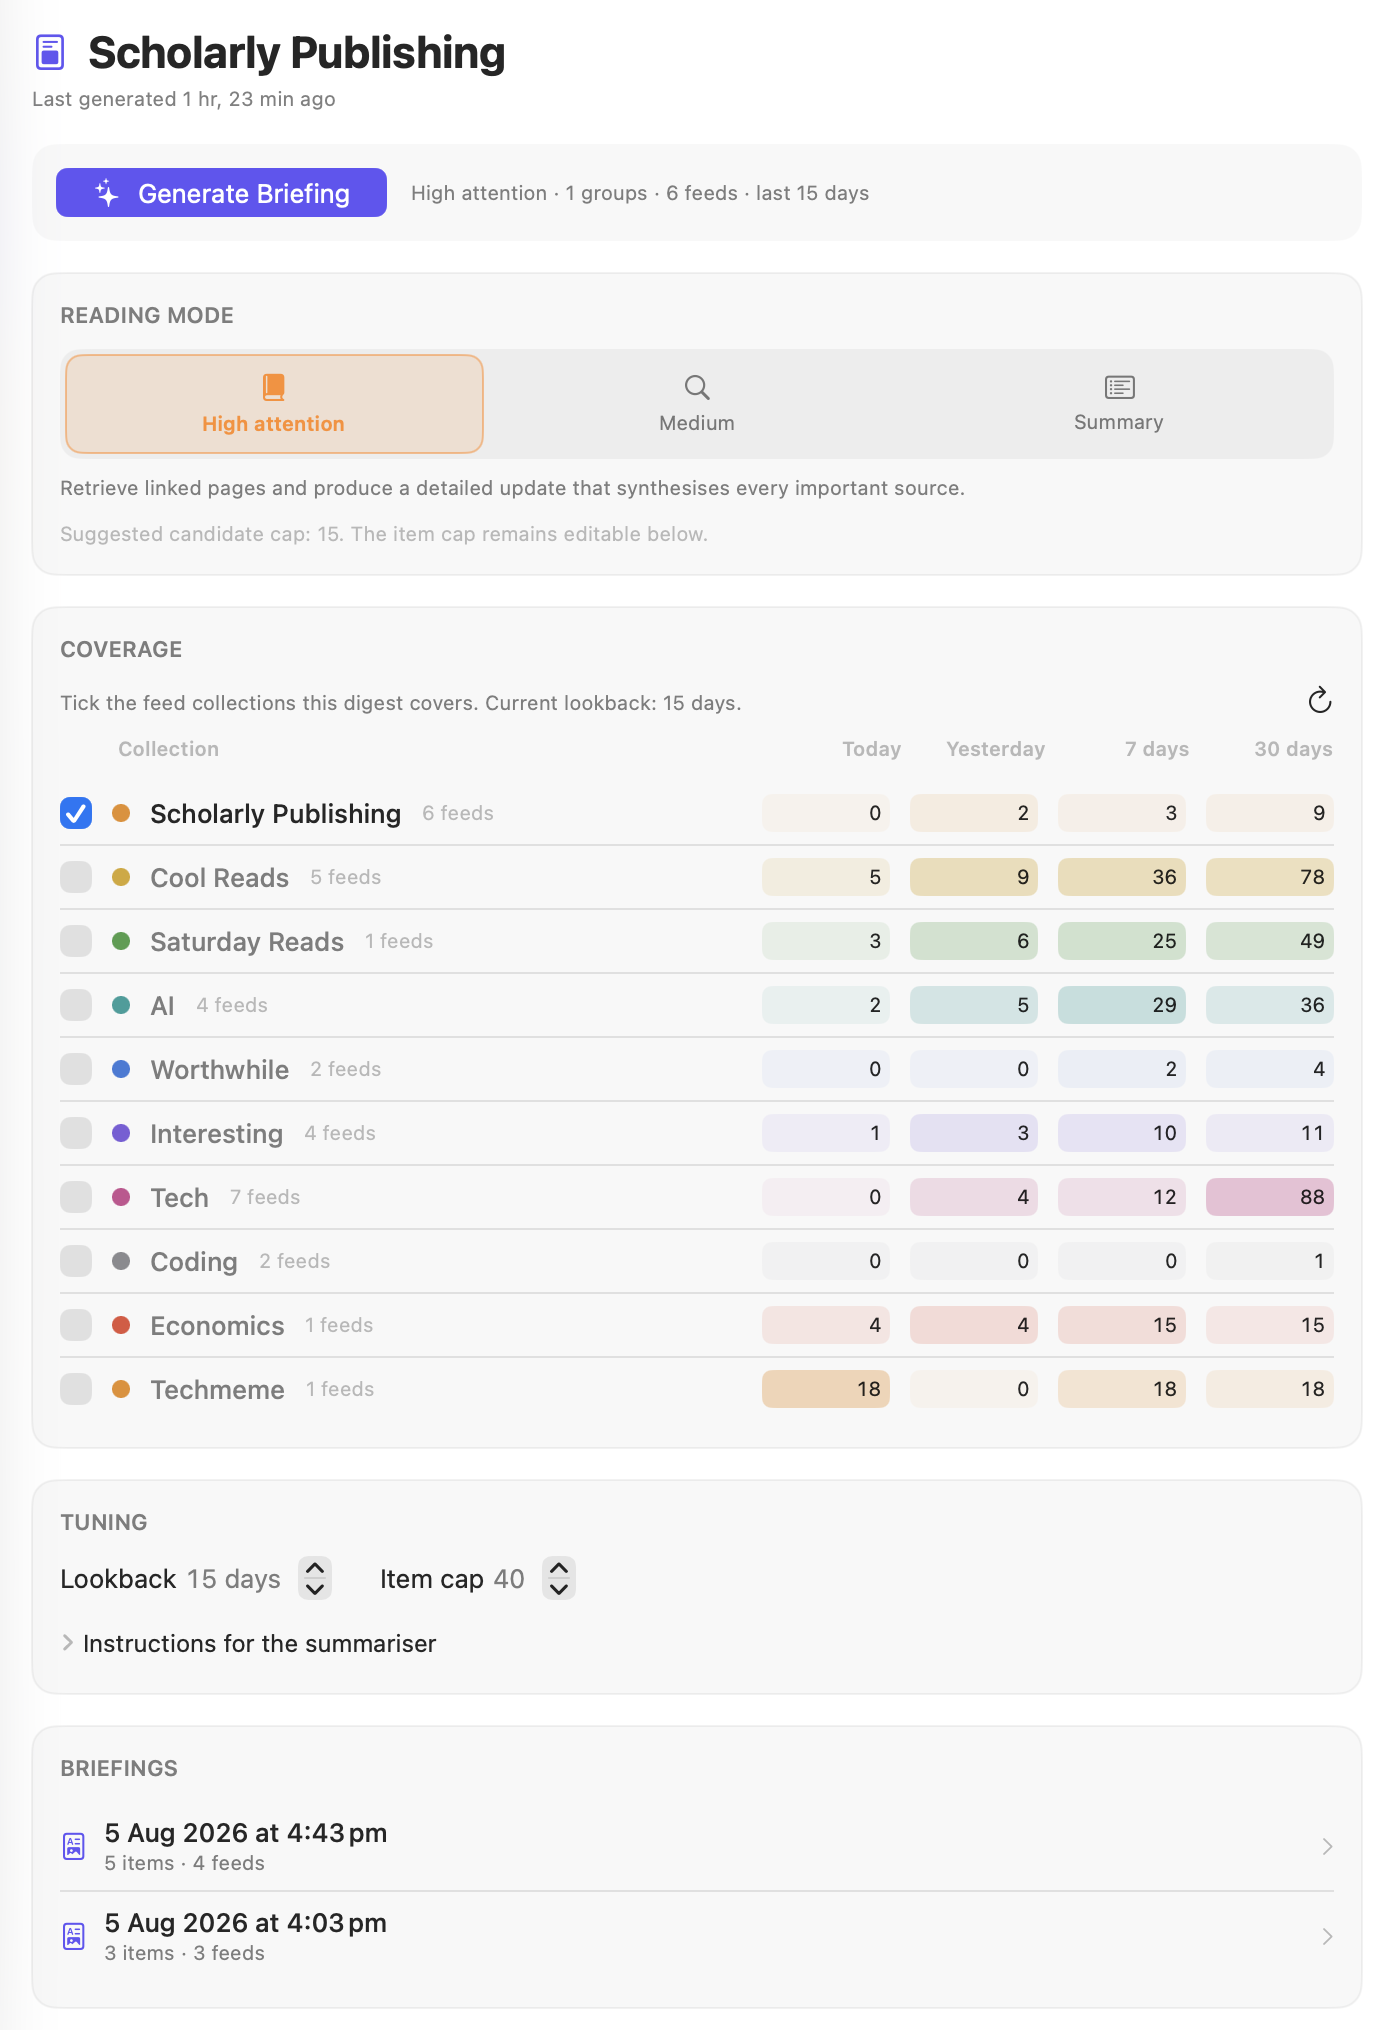This screenshot has height=2030, width=1382.
Task: Click the Coding collection name
Action: tap(194, 1262)
